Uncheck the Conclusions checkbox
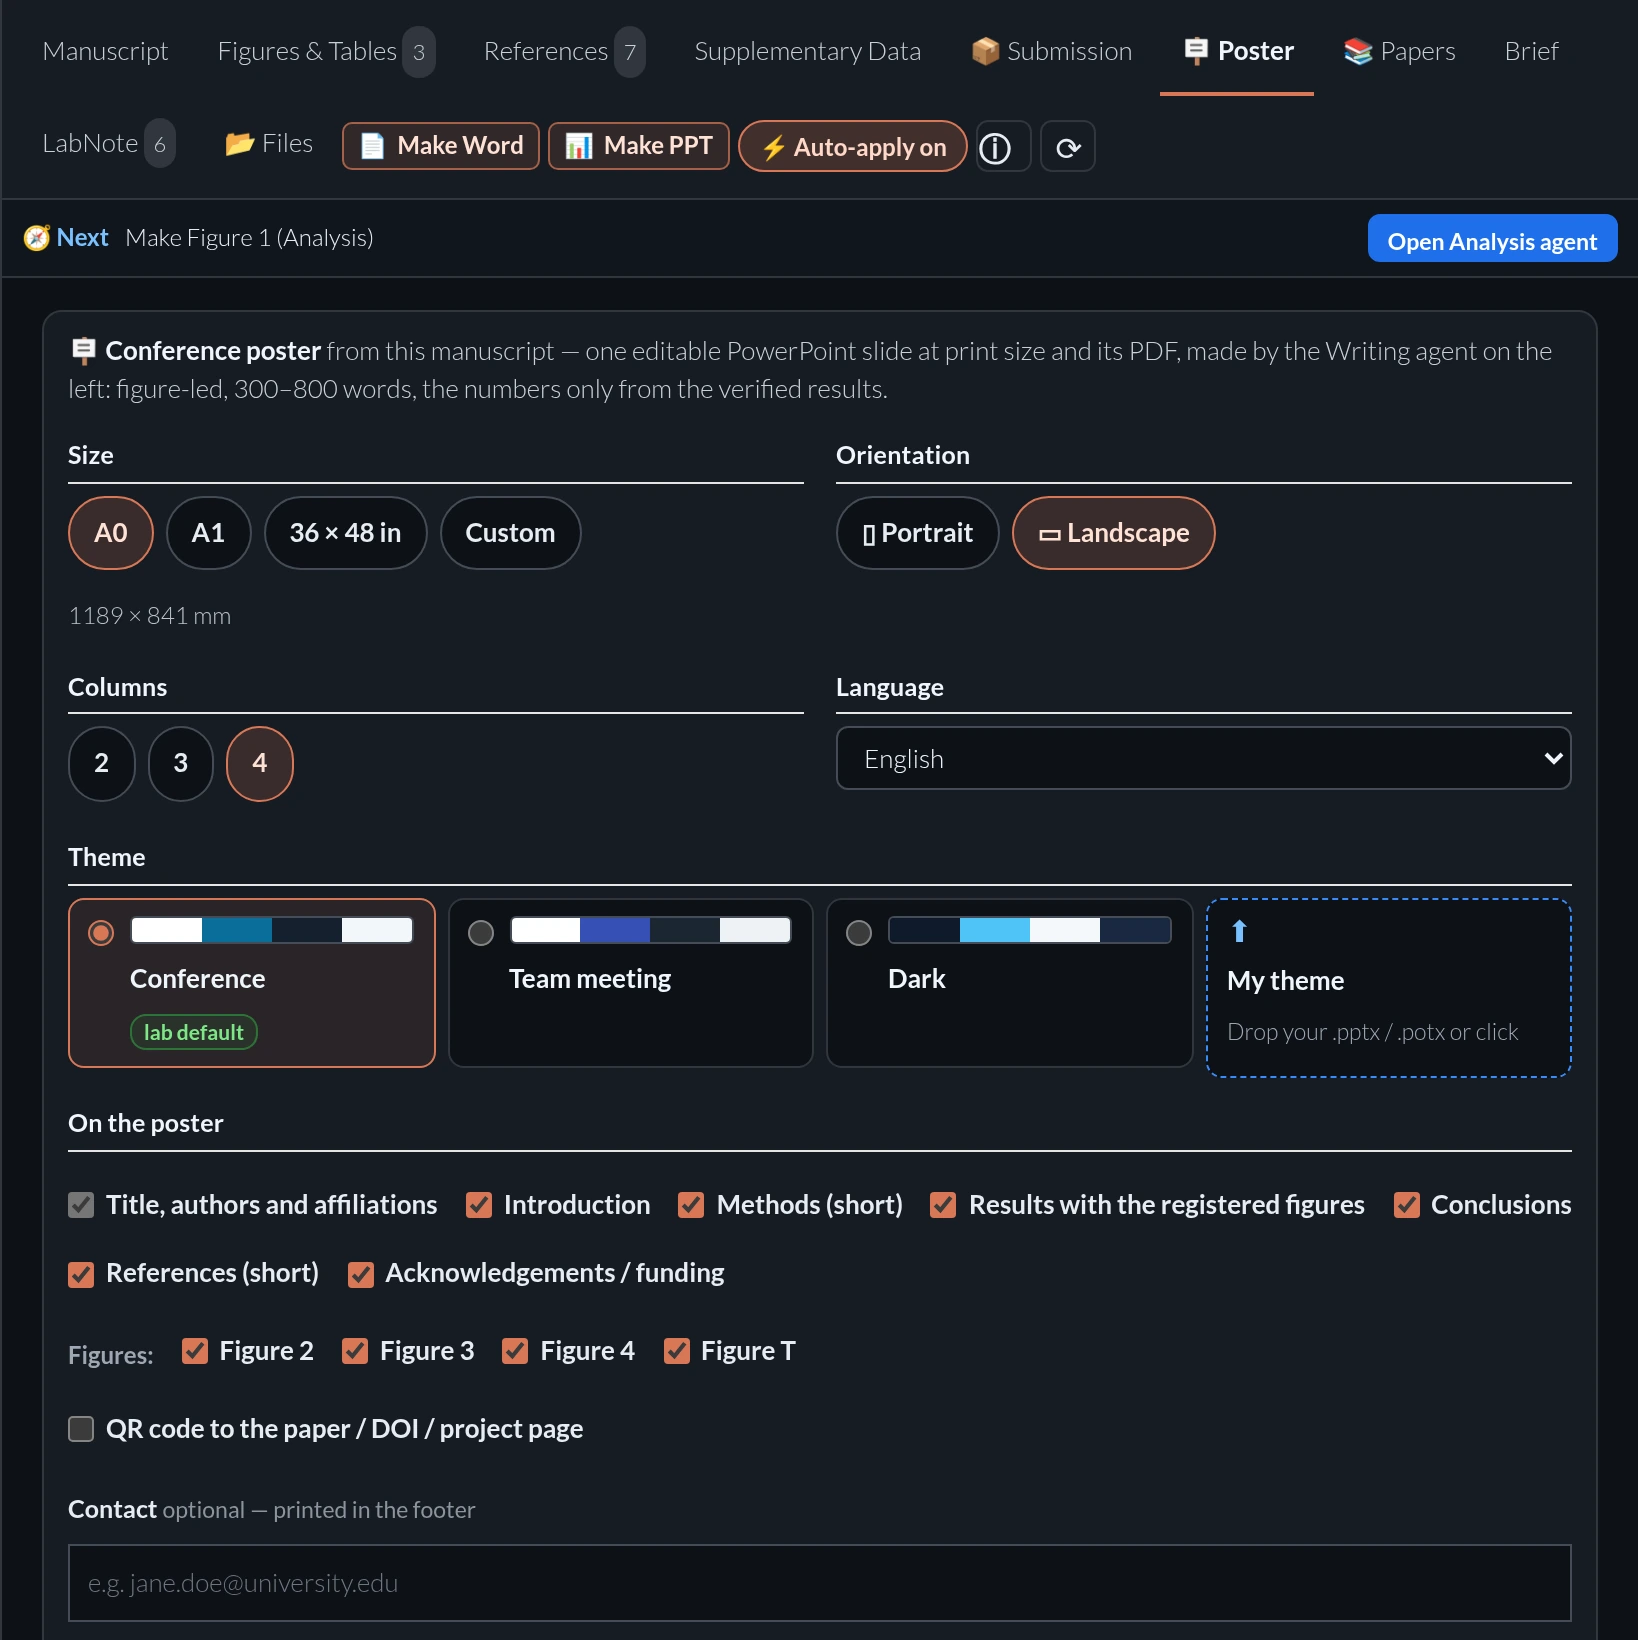Viewport: 1638px width, 1640px height. [x=1407, y=1205]
